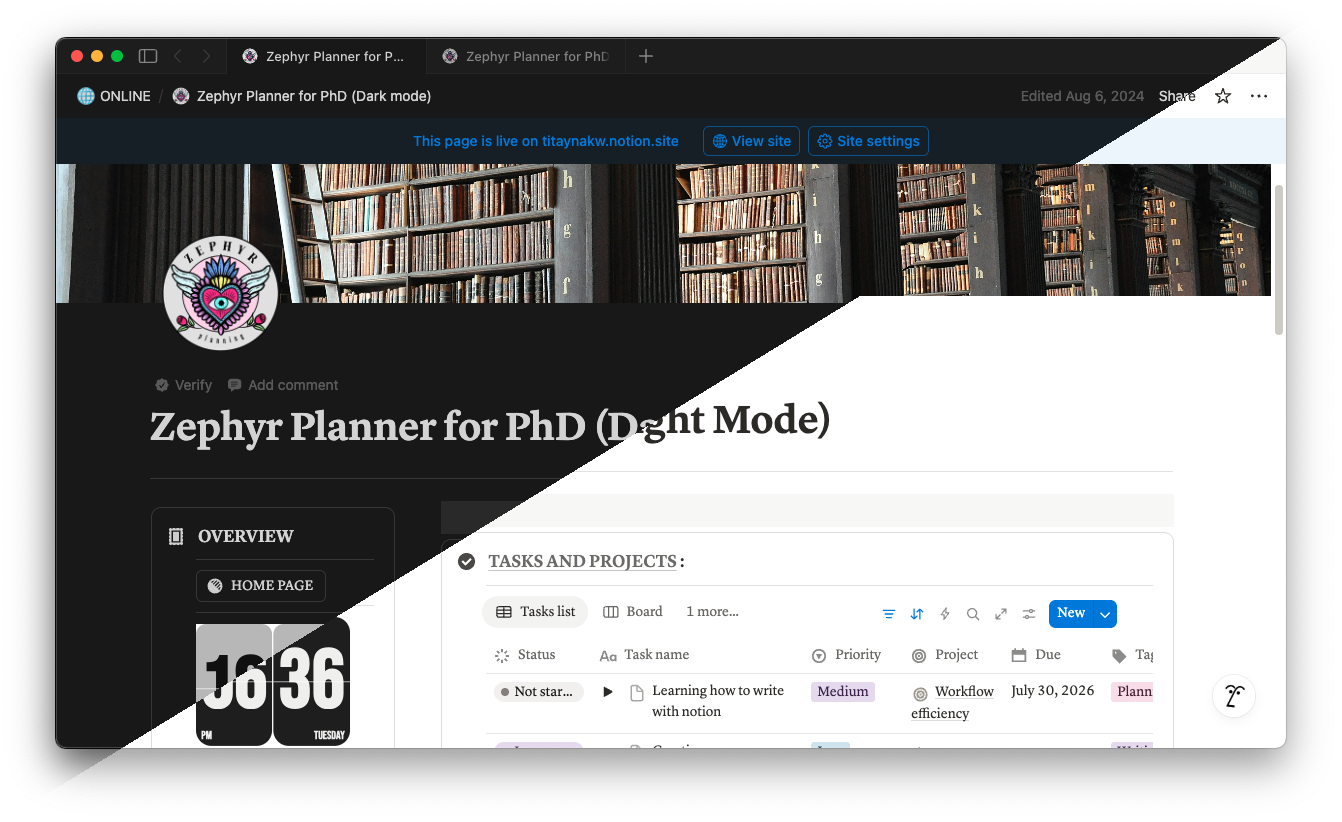Click the Project column header
The image size is (1342, 822).
(x=945, y=655)
